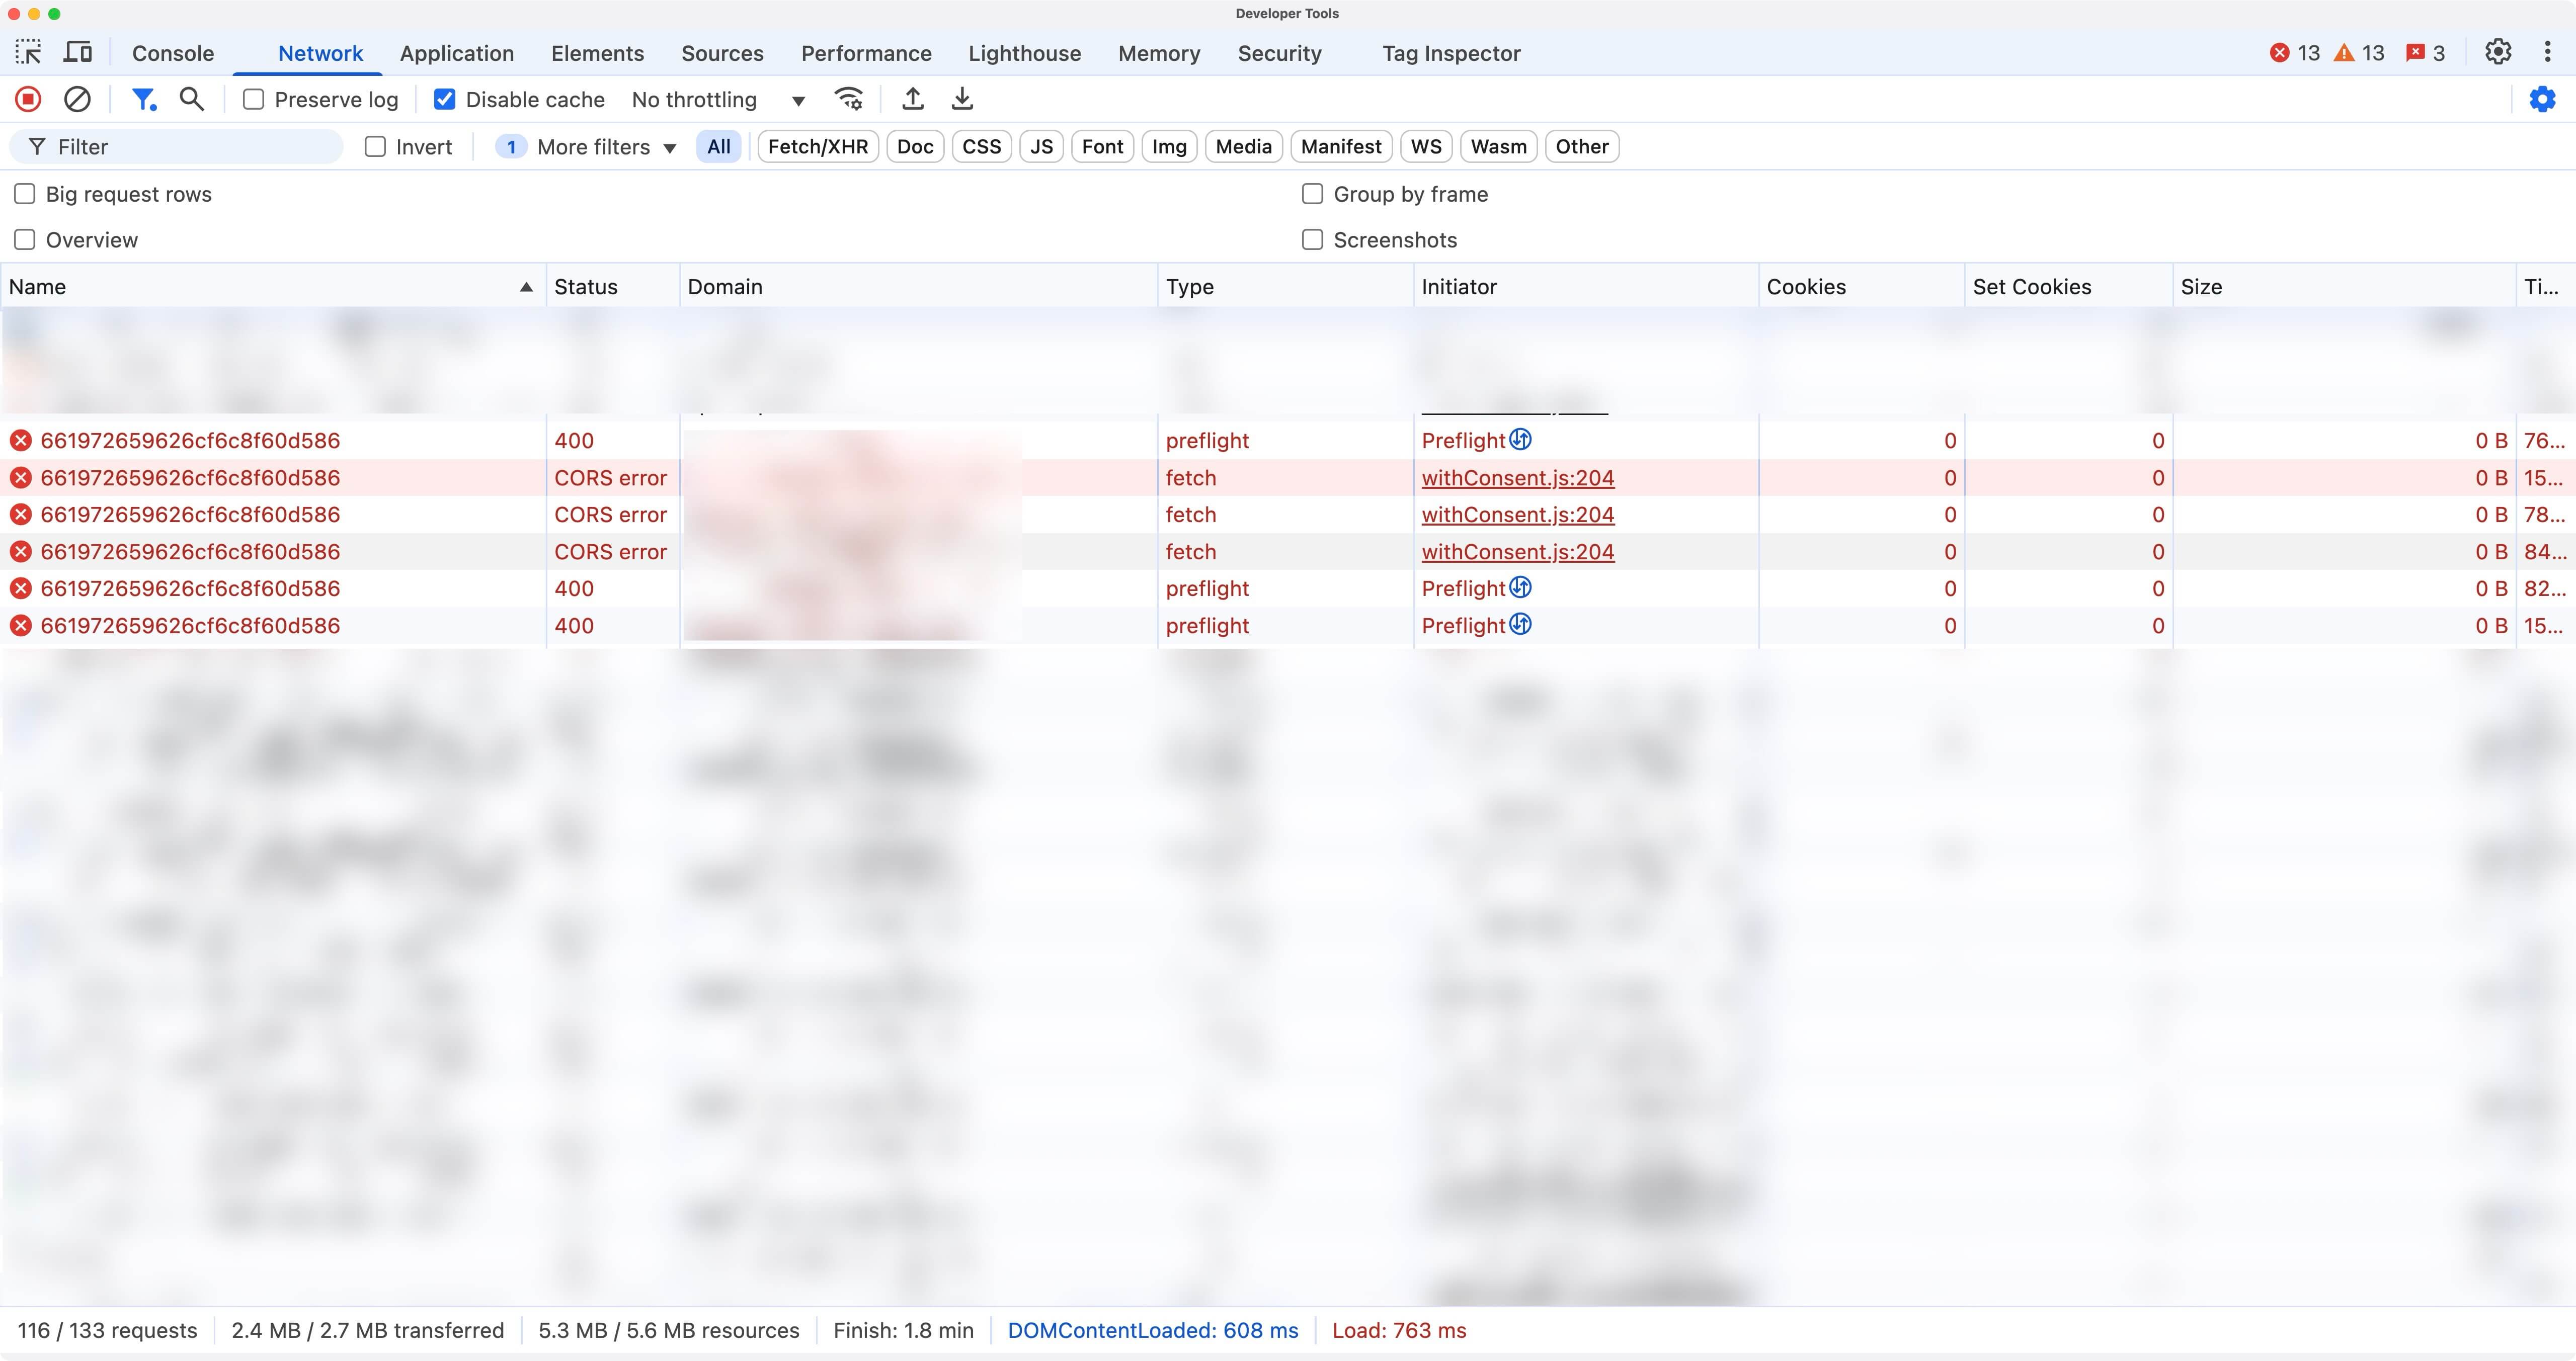2576x1361 pixels.
Task: Click the Overview toggle checkbox
Action: tap(24, 238)
